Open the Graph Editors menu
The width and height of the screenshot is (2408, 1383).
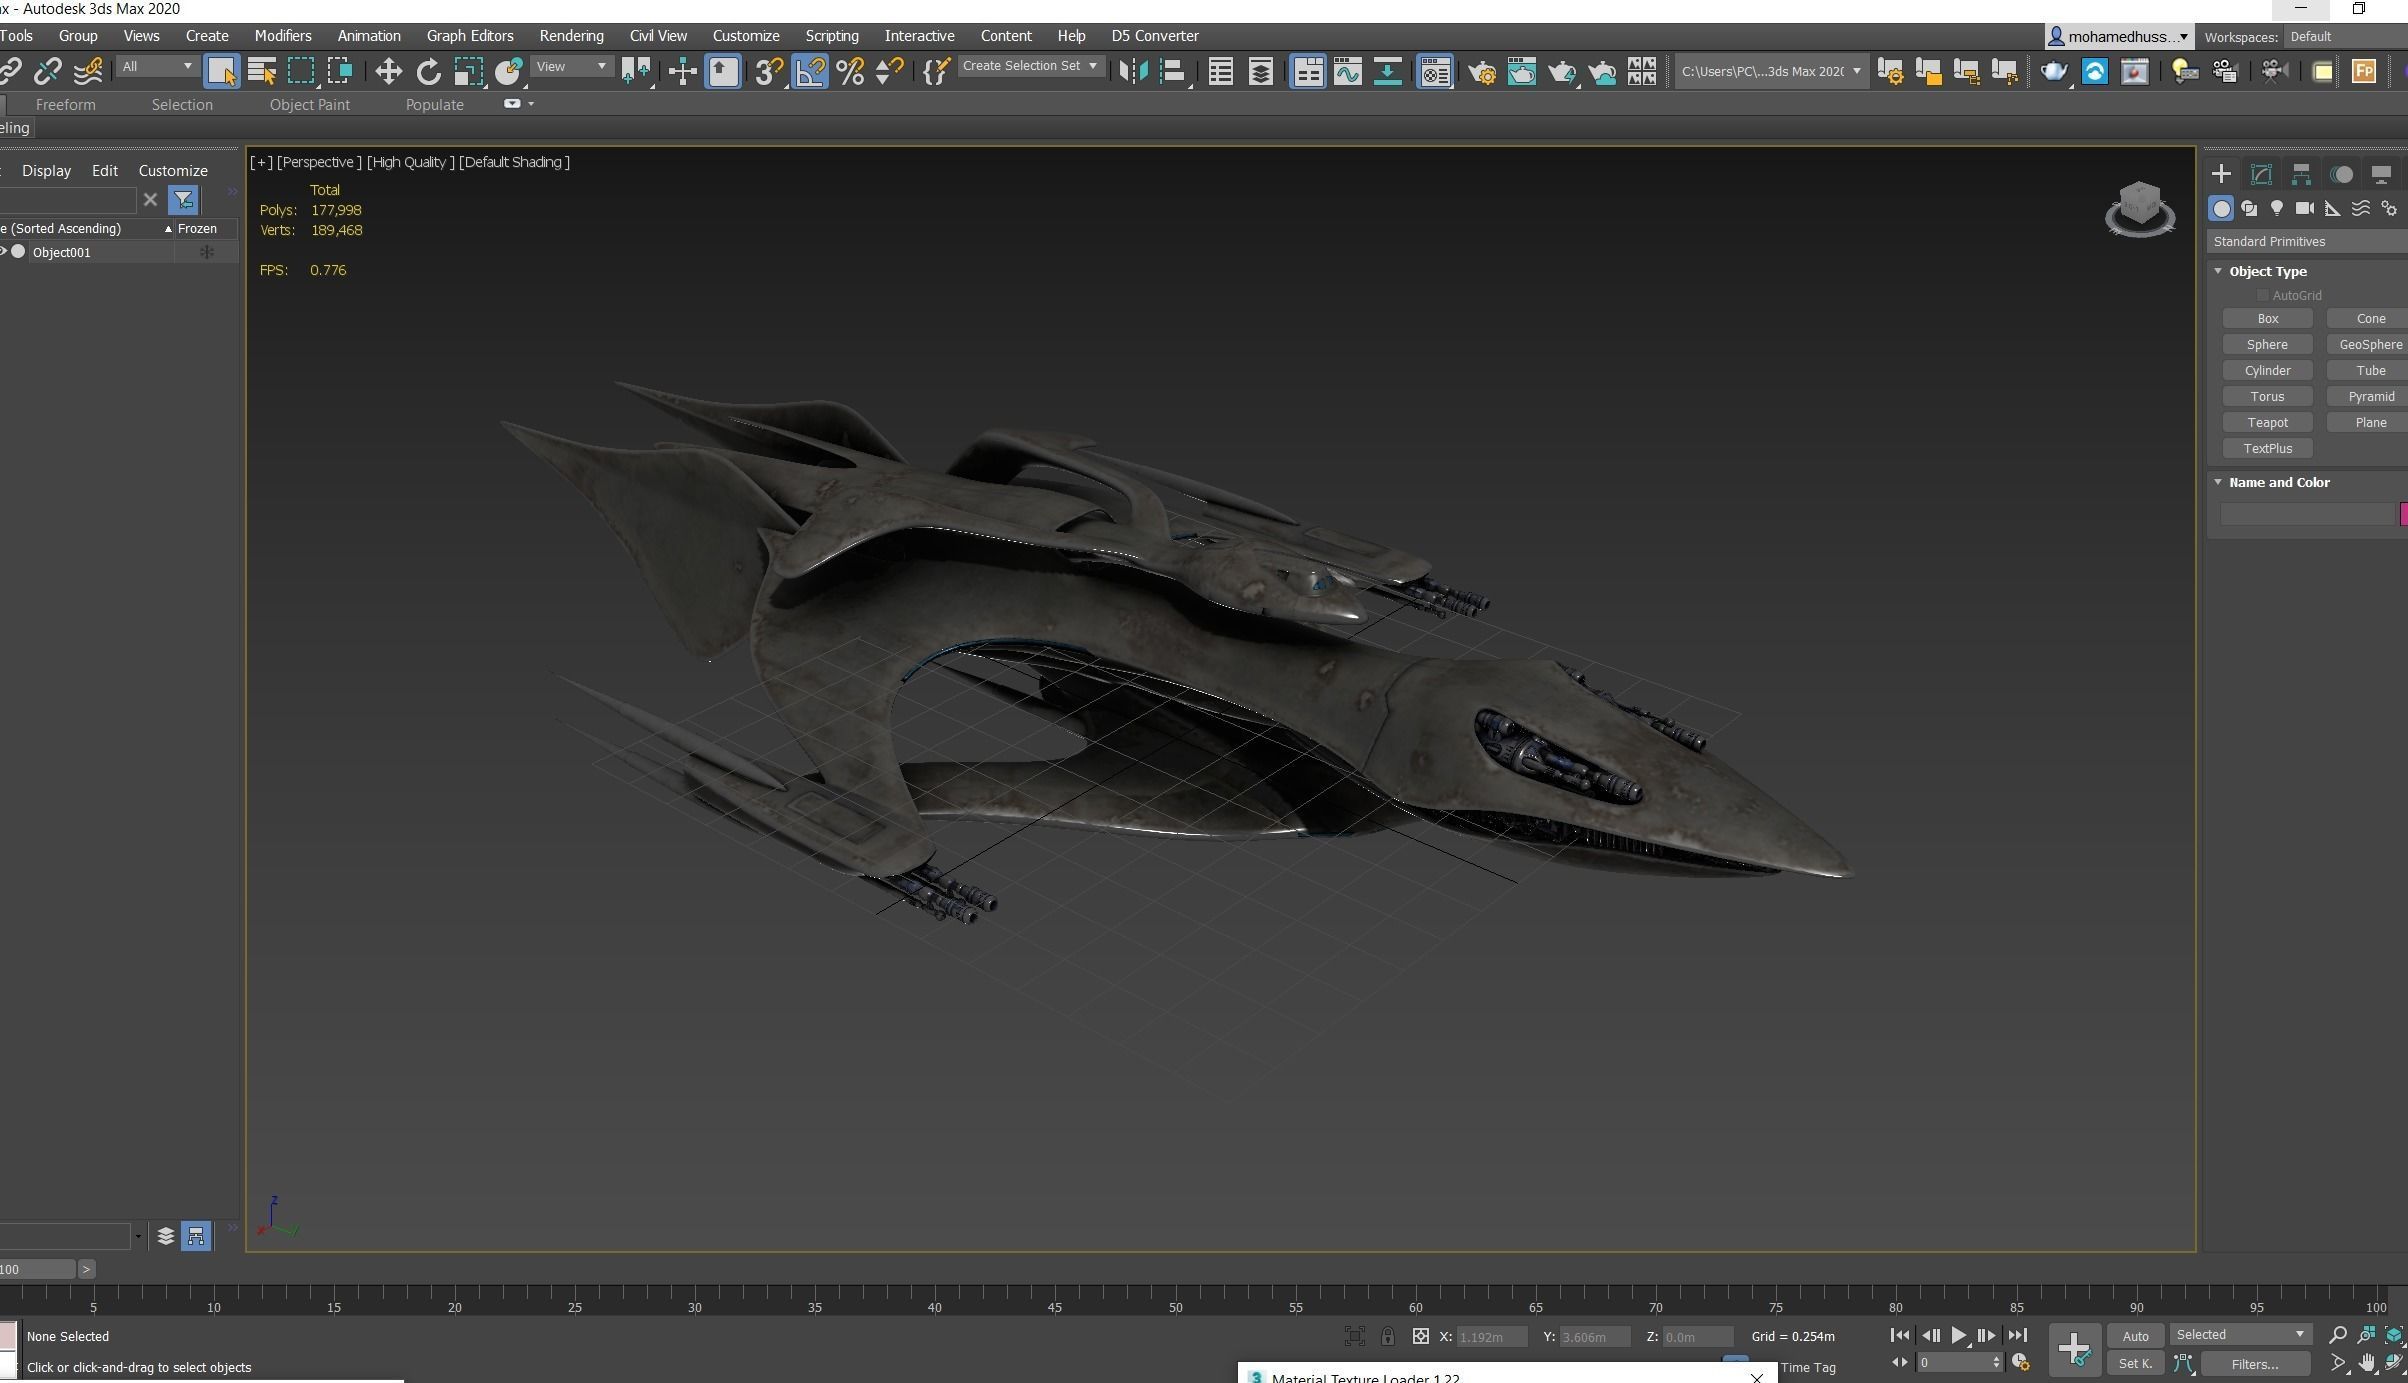[x=470, y=36]
